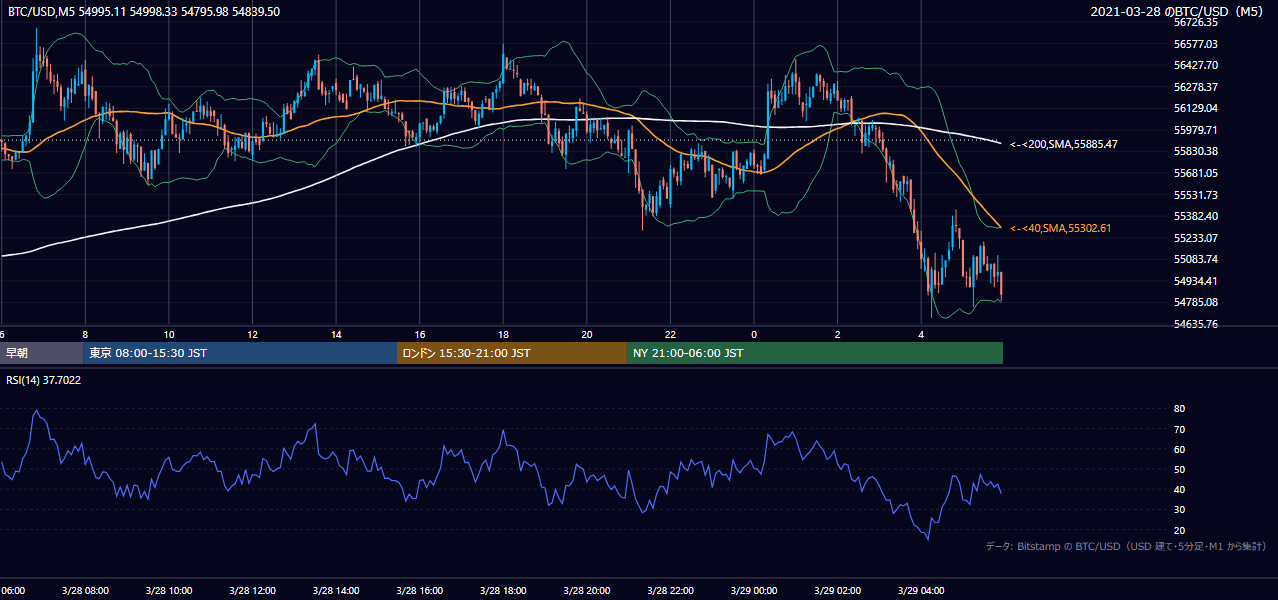The width and height of the screenshot is (1278, 600).
Task: Click price axis value 55979.71
Action: [1195, 130]
